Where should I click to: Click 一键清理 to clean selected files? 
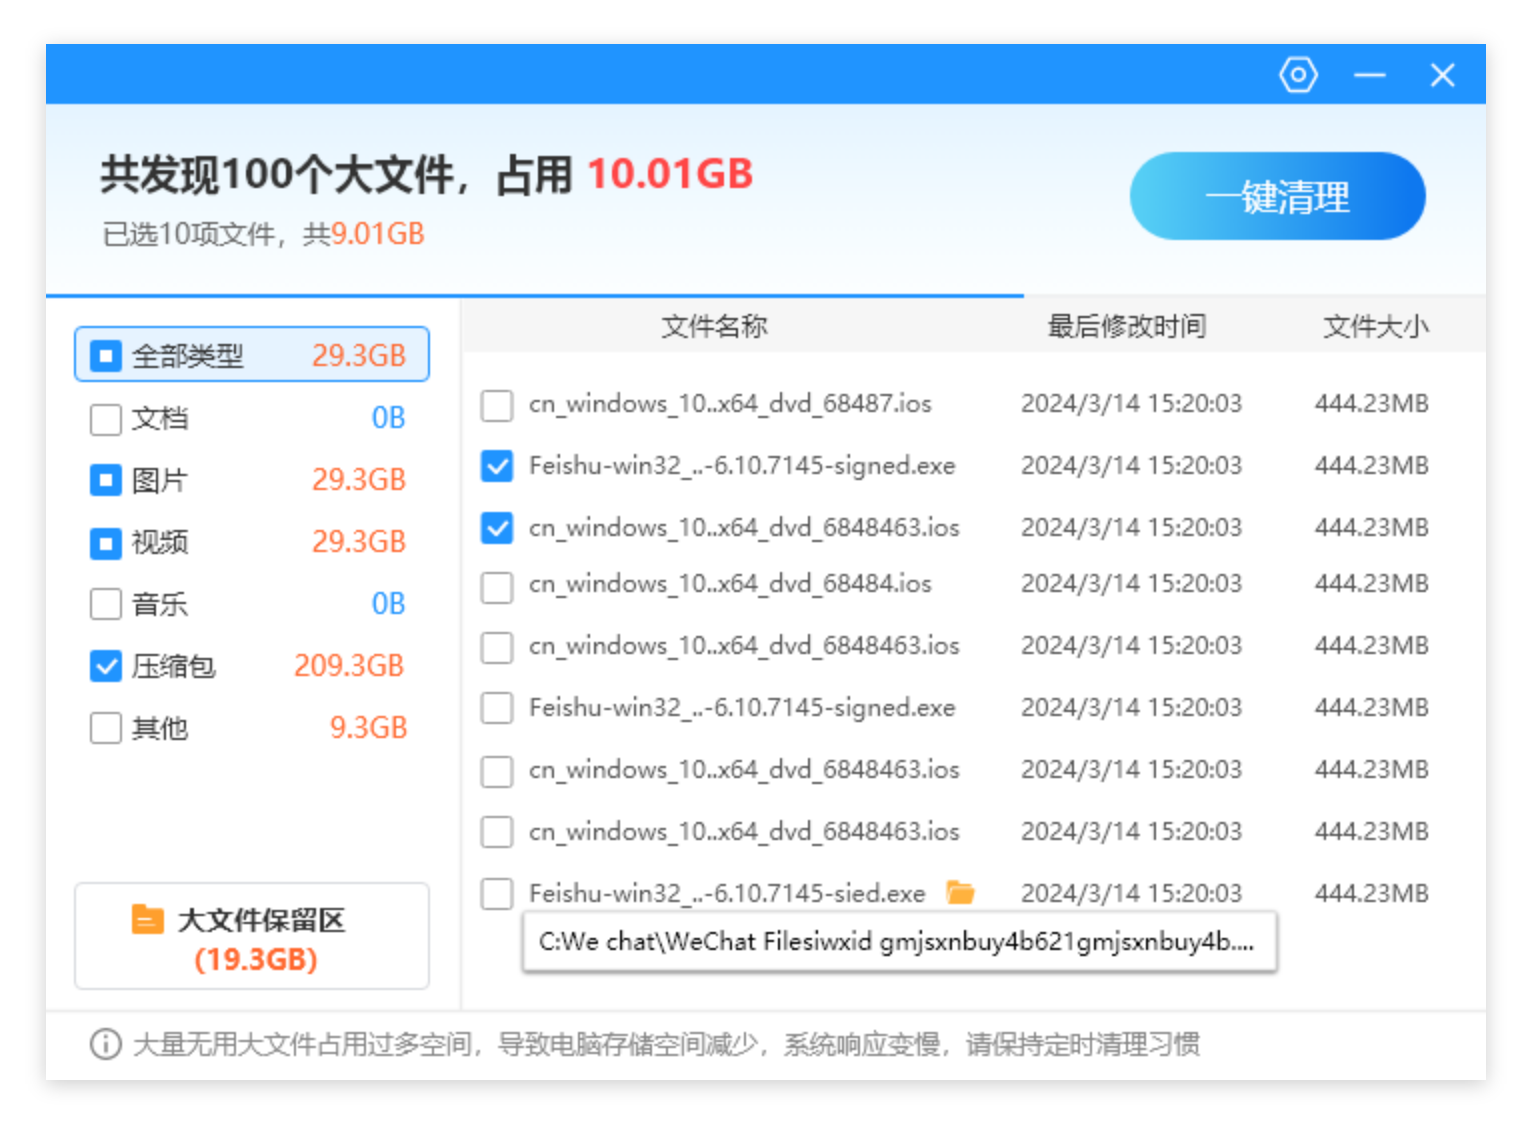click(x=1276, y=196)
